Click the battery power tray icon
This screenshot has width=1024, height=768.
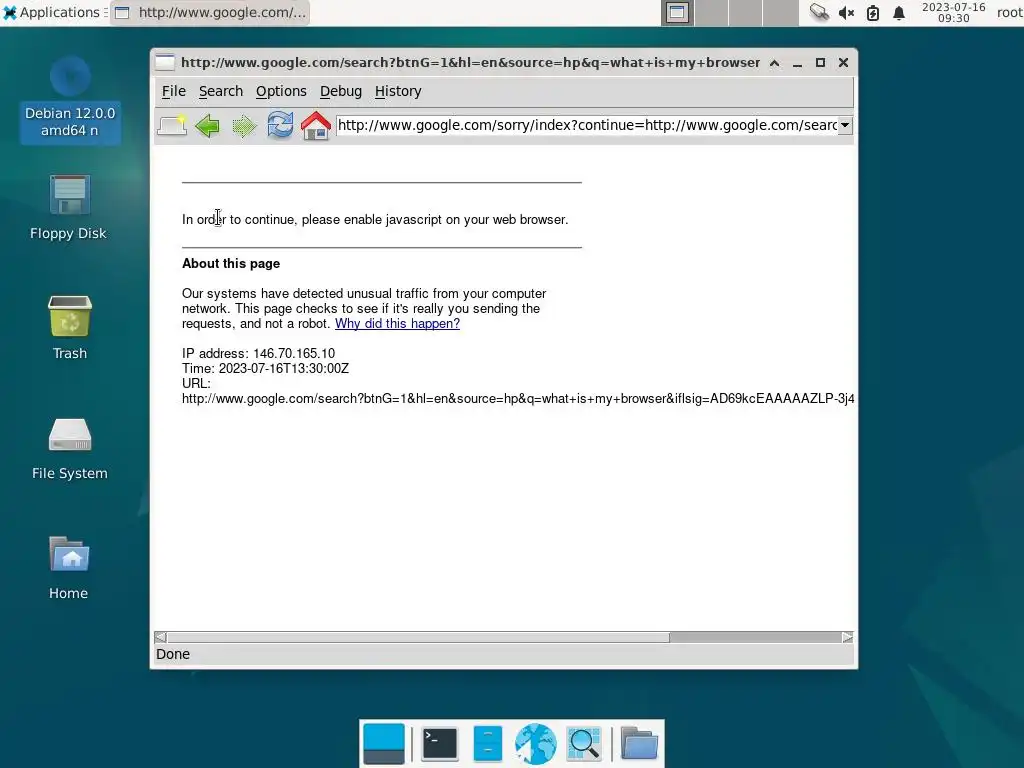(872, 12)
